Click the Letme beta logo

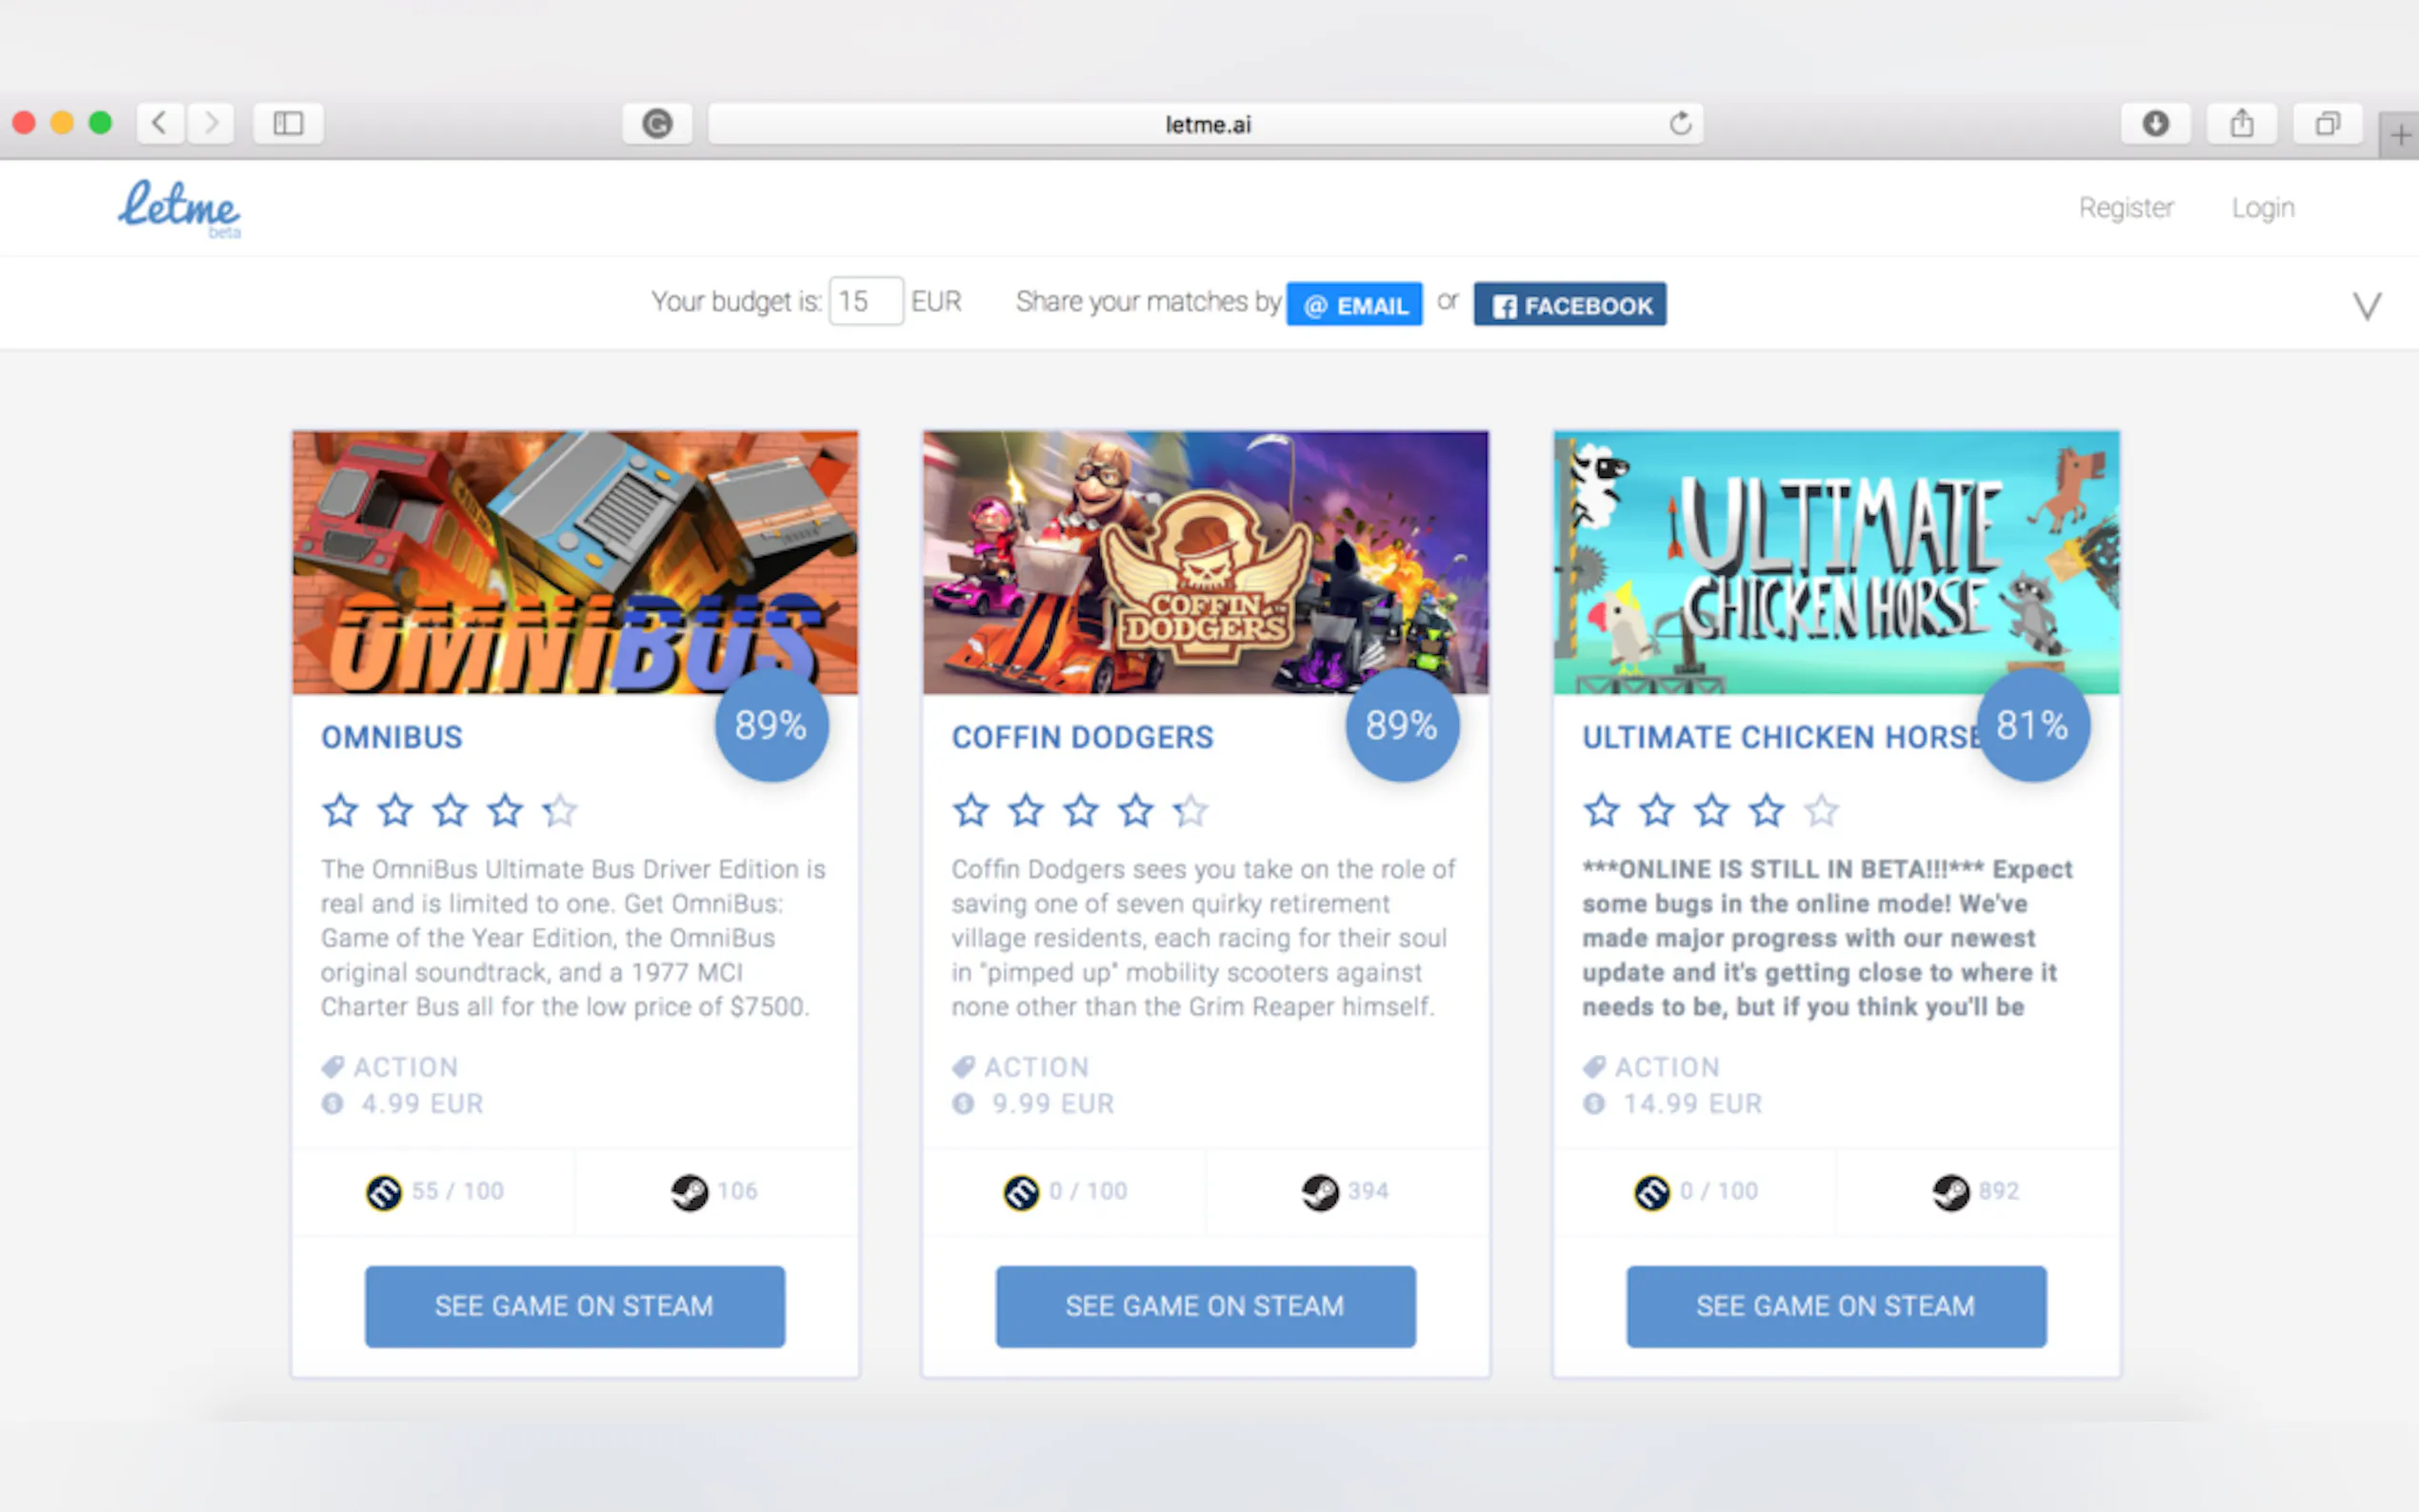[180, 208]
